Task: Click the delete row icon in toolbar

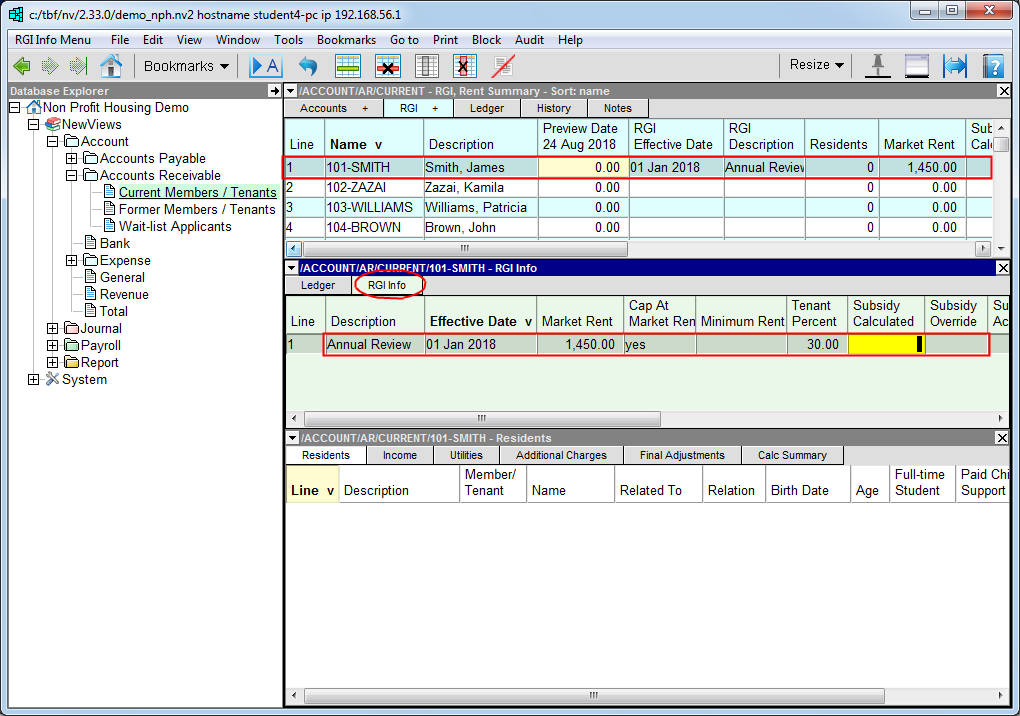Action: pyautogui.click(x=388, y=66)
